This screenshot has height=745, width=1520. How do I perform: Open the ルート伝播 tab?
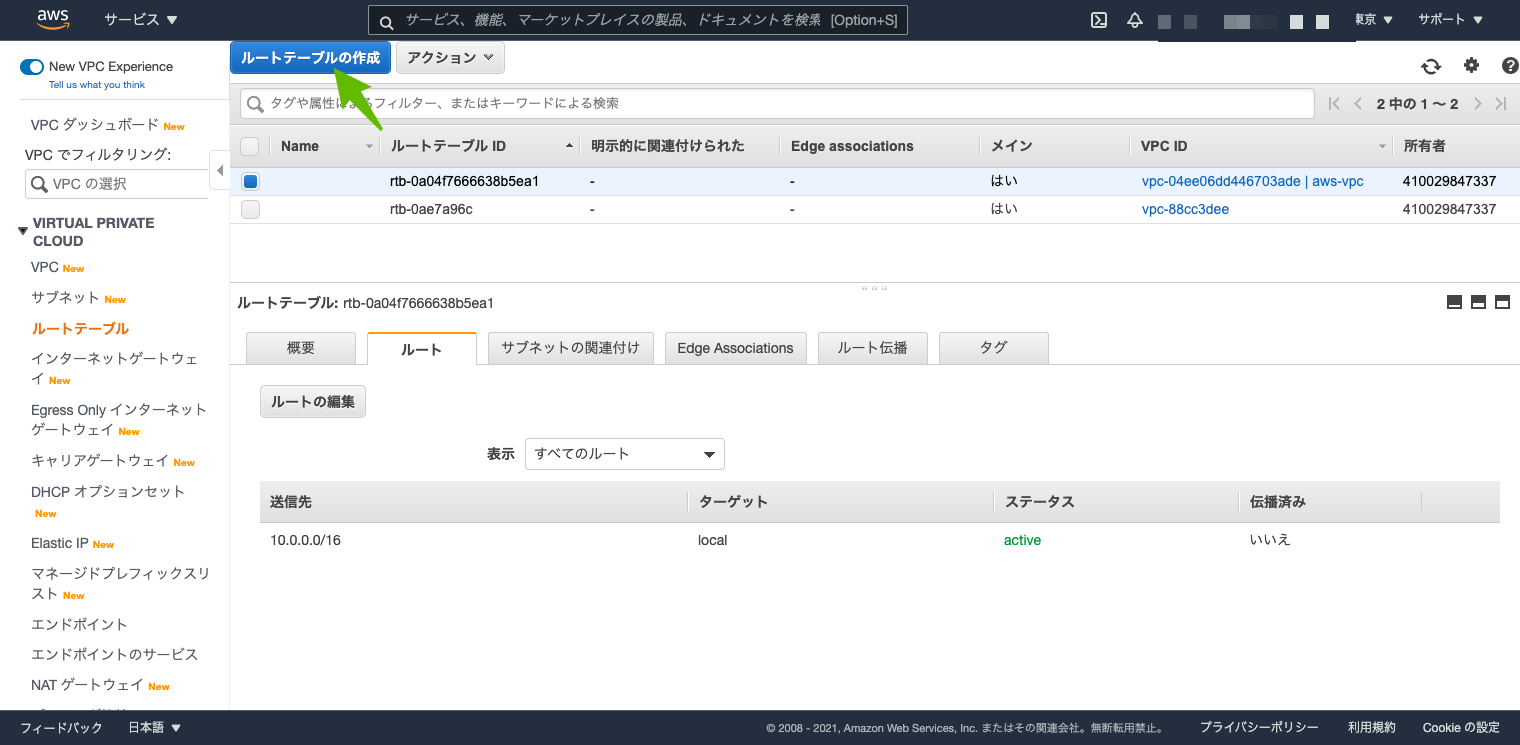[873, 348]
